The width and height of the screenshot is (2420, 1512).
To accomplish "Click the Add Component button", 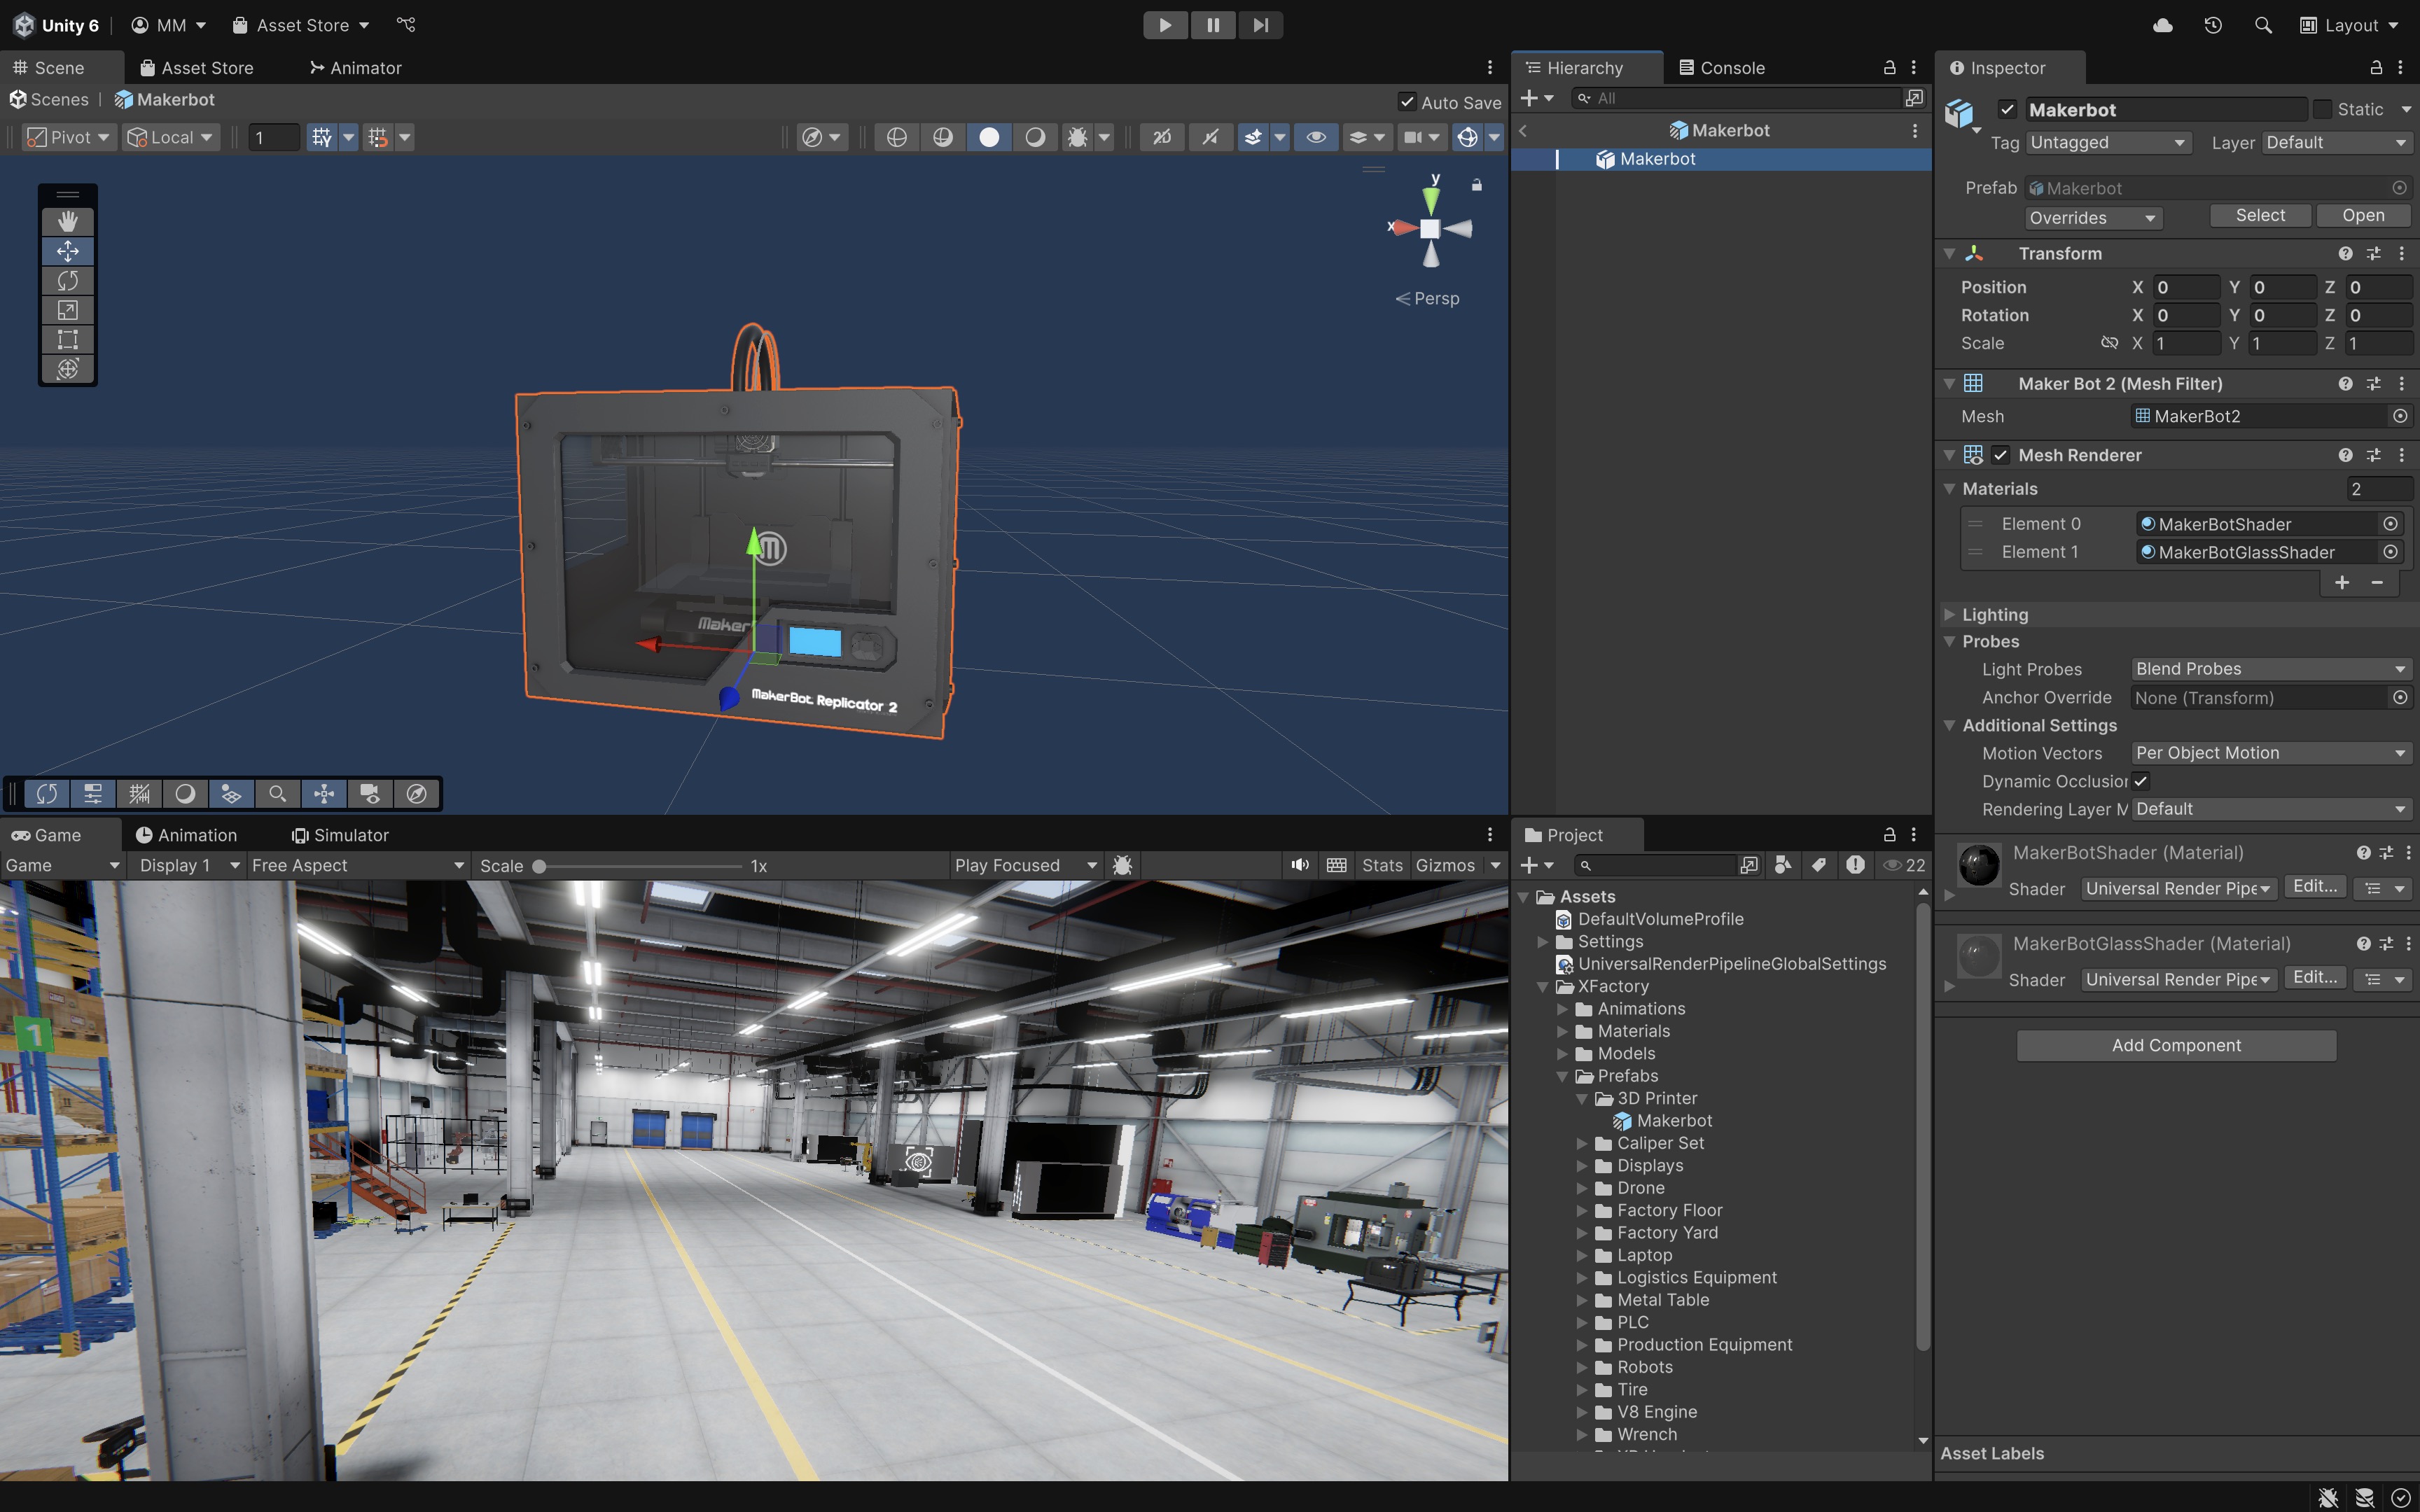I will pyautogui.click(x=2175, y=1045).
